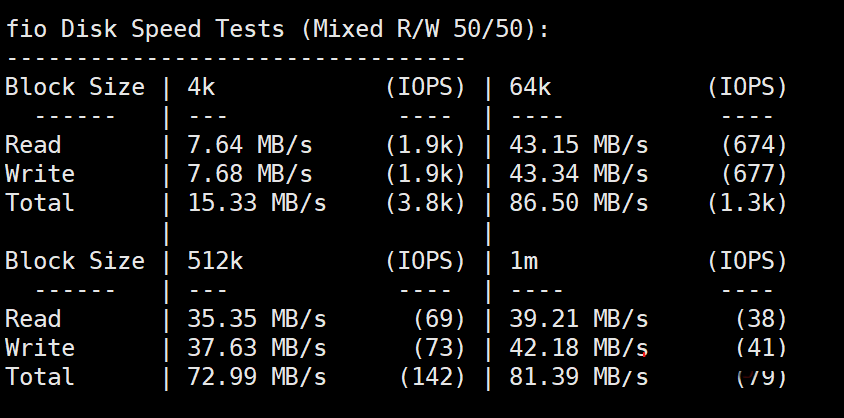Image resolution: width=844 pixels, height=418 pixels.
Task: Click the 43.15 MB/s read speed
Action: coord(578,145)
